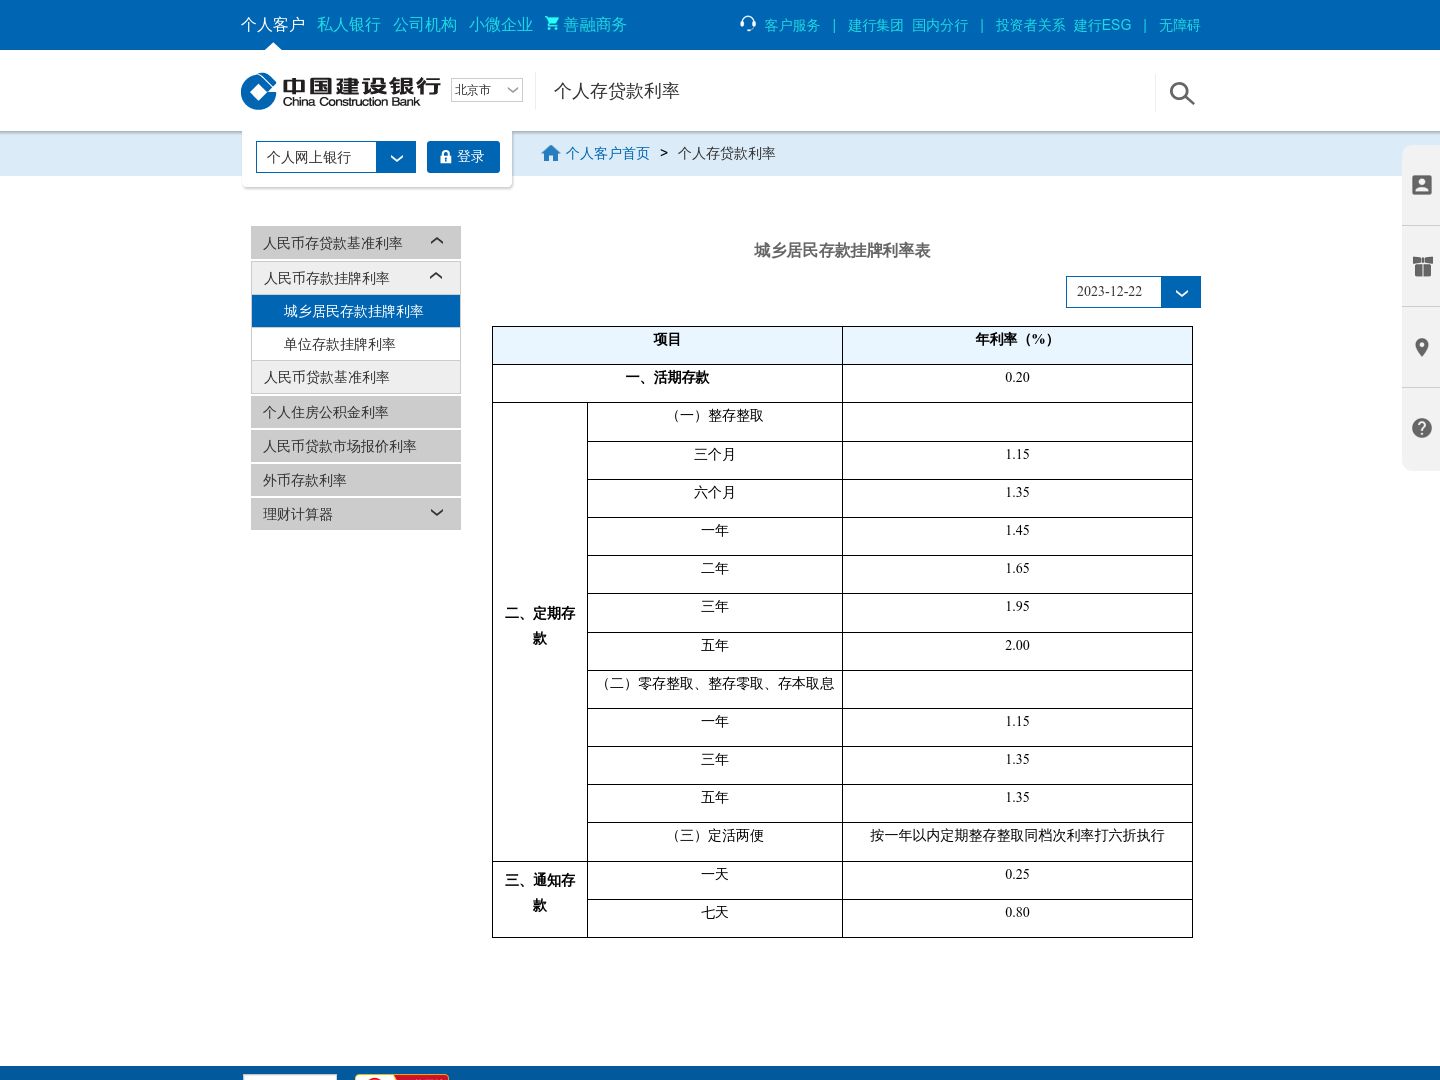
Task: Select 个人住房公积金利率 menu item
Action: point(356,412)
